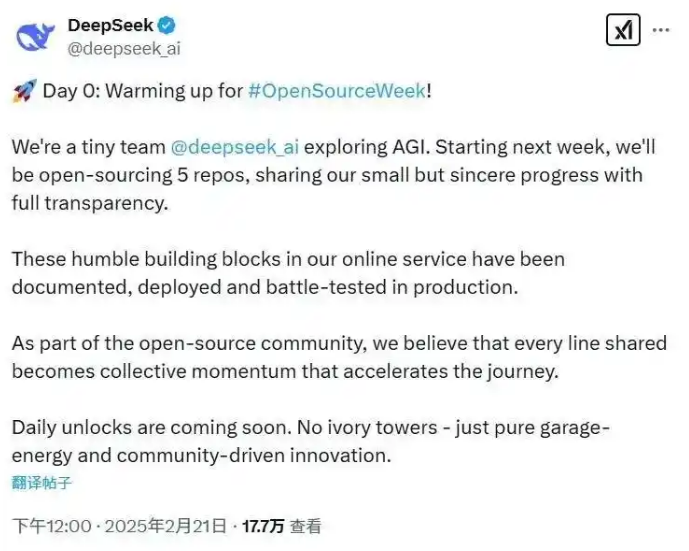Click the 17.7万 view count
Image resolution: width=689 pixels, height=551 pixels.
263,526
